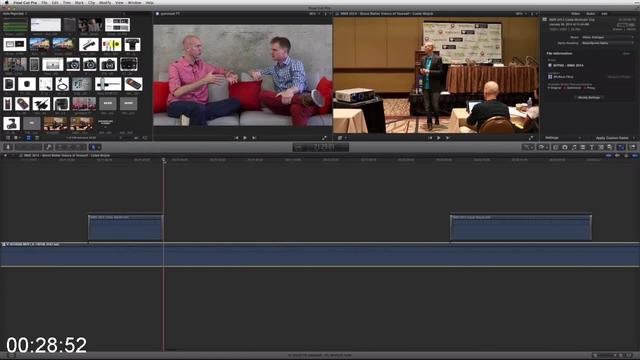Click the Share button in toolbar
Viewport: 640px width, 360px height.
633,147
